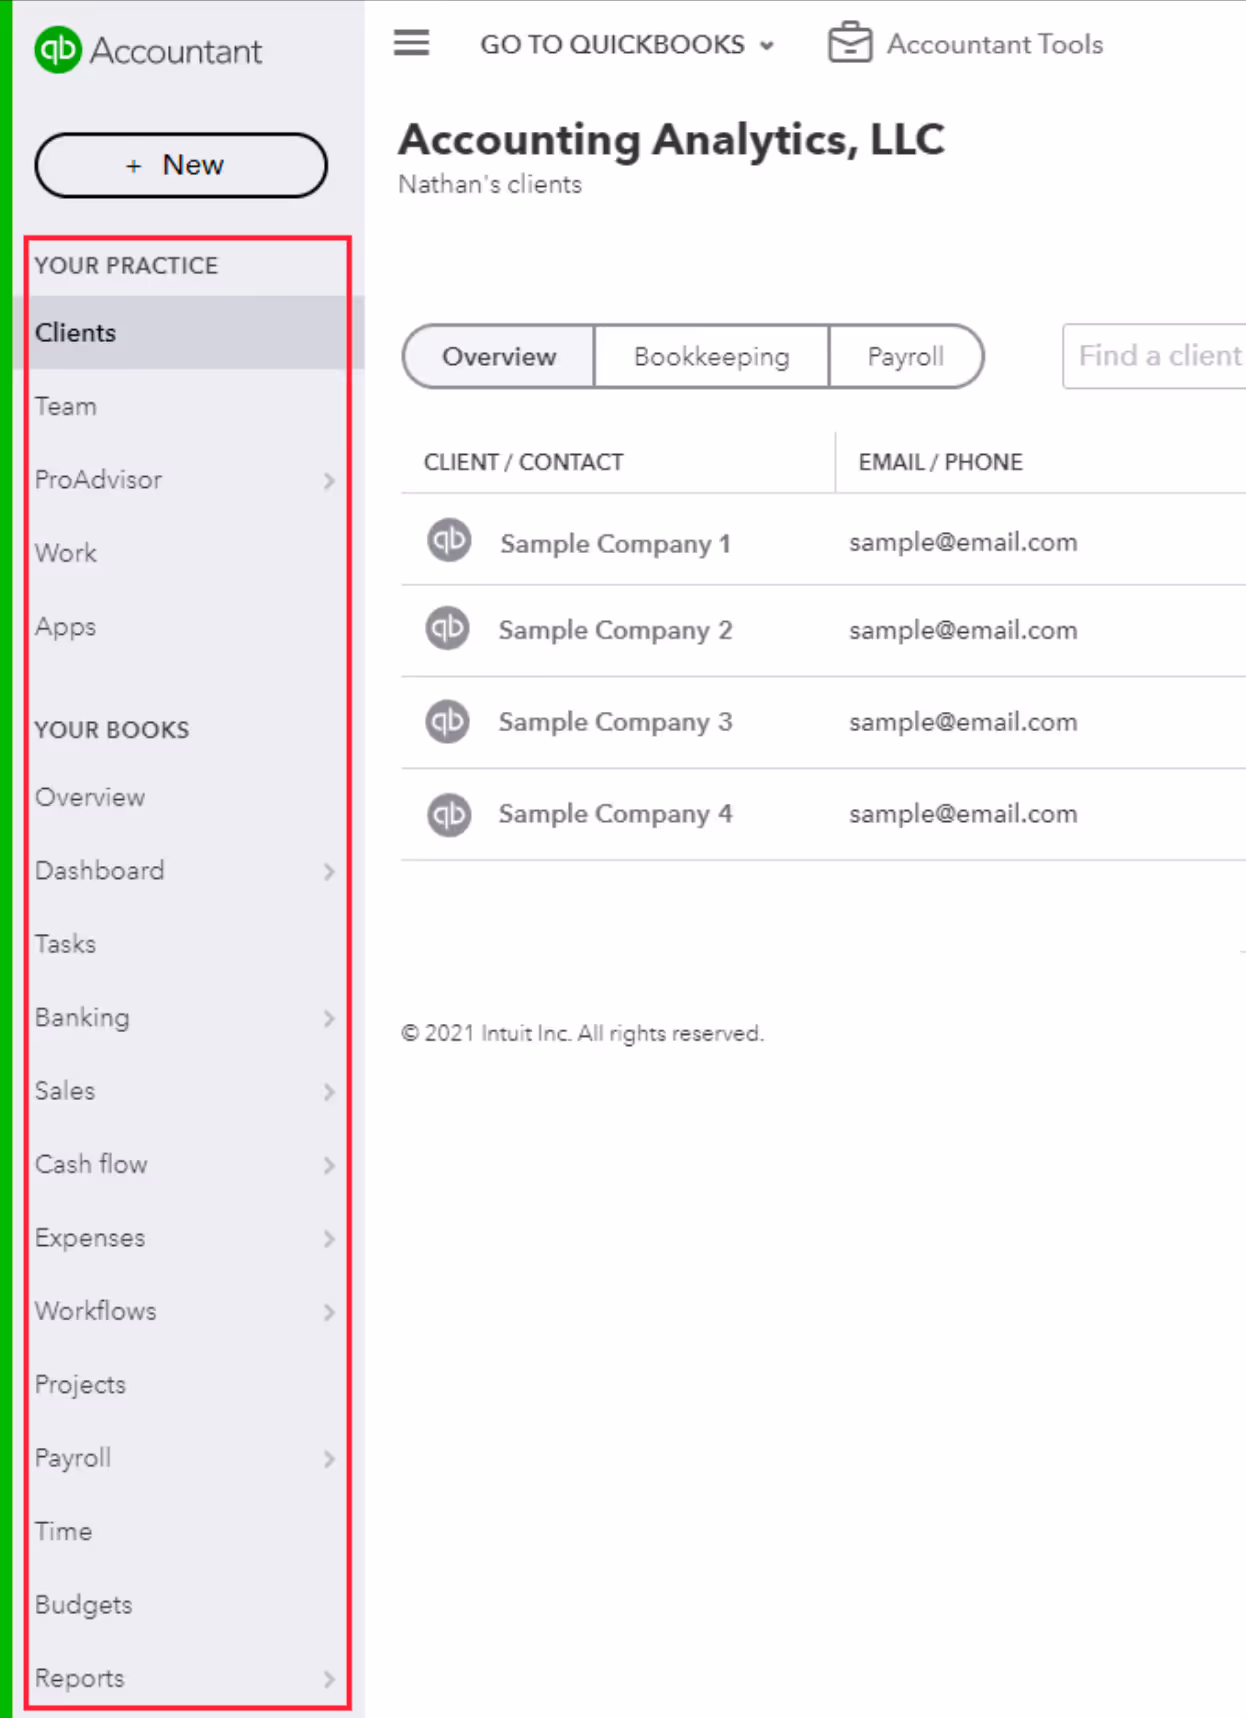Open Sample Company 3 client

(615, 722)
